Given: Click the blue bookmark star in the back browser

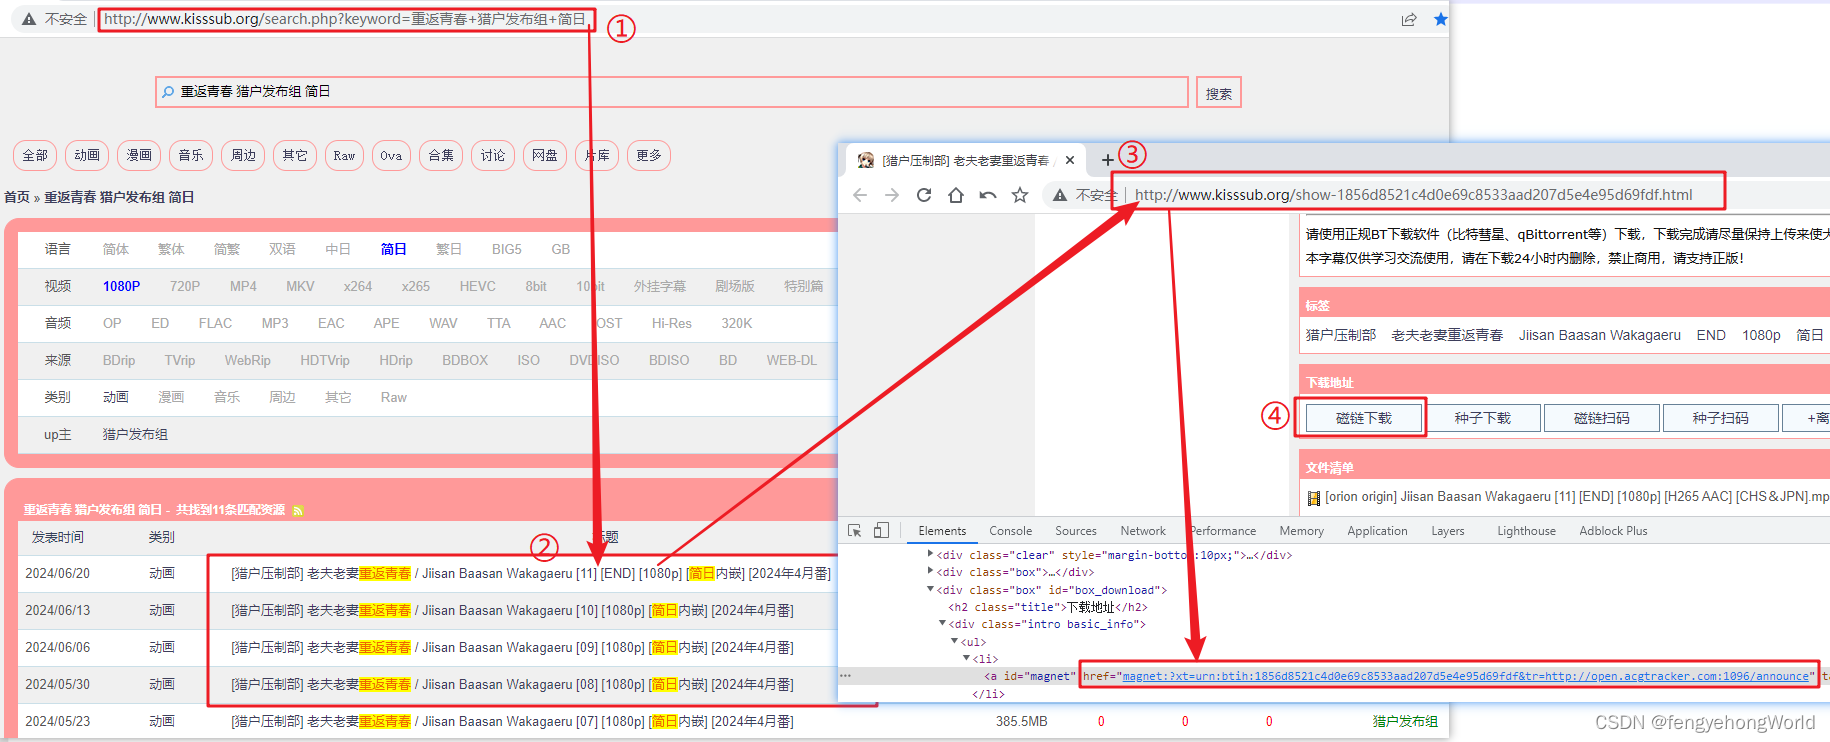Looking at the screenshot, I should pos(1440,19).
